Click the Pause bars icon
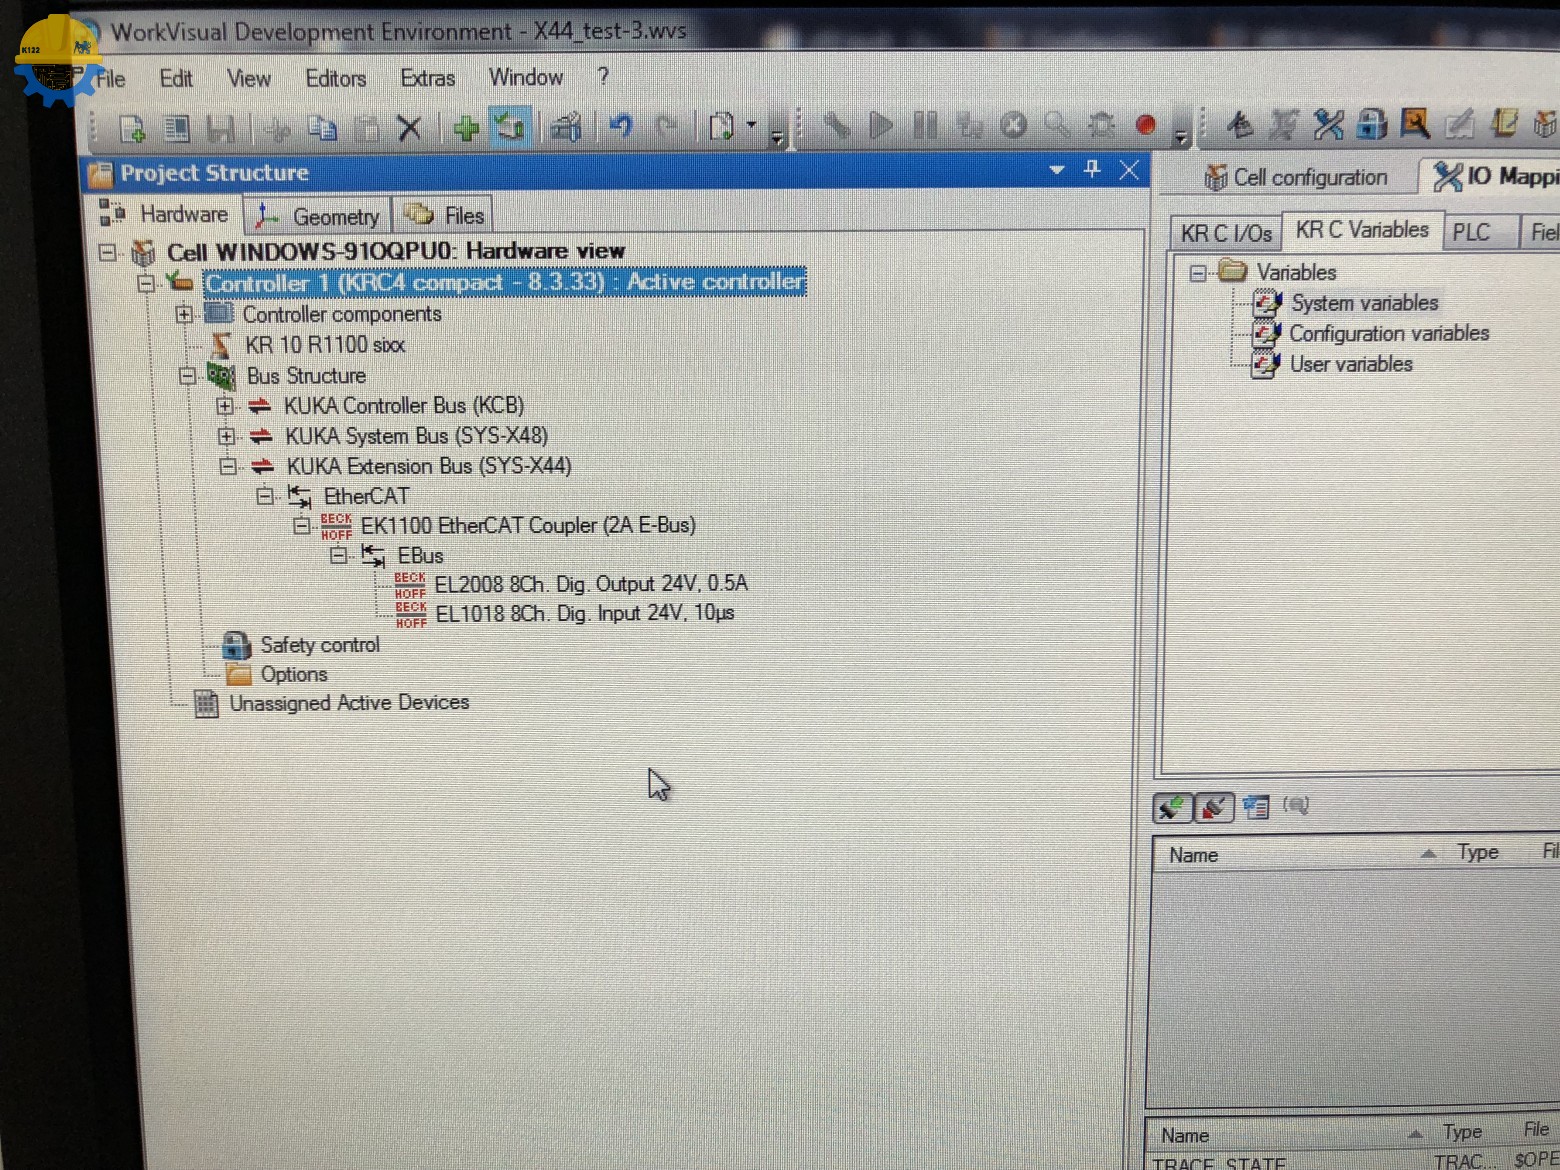This screenshot has width=1560, height=1170. click(925, 126)
